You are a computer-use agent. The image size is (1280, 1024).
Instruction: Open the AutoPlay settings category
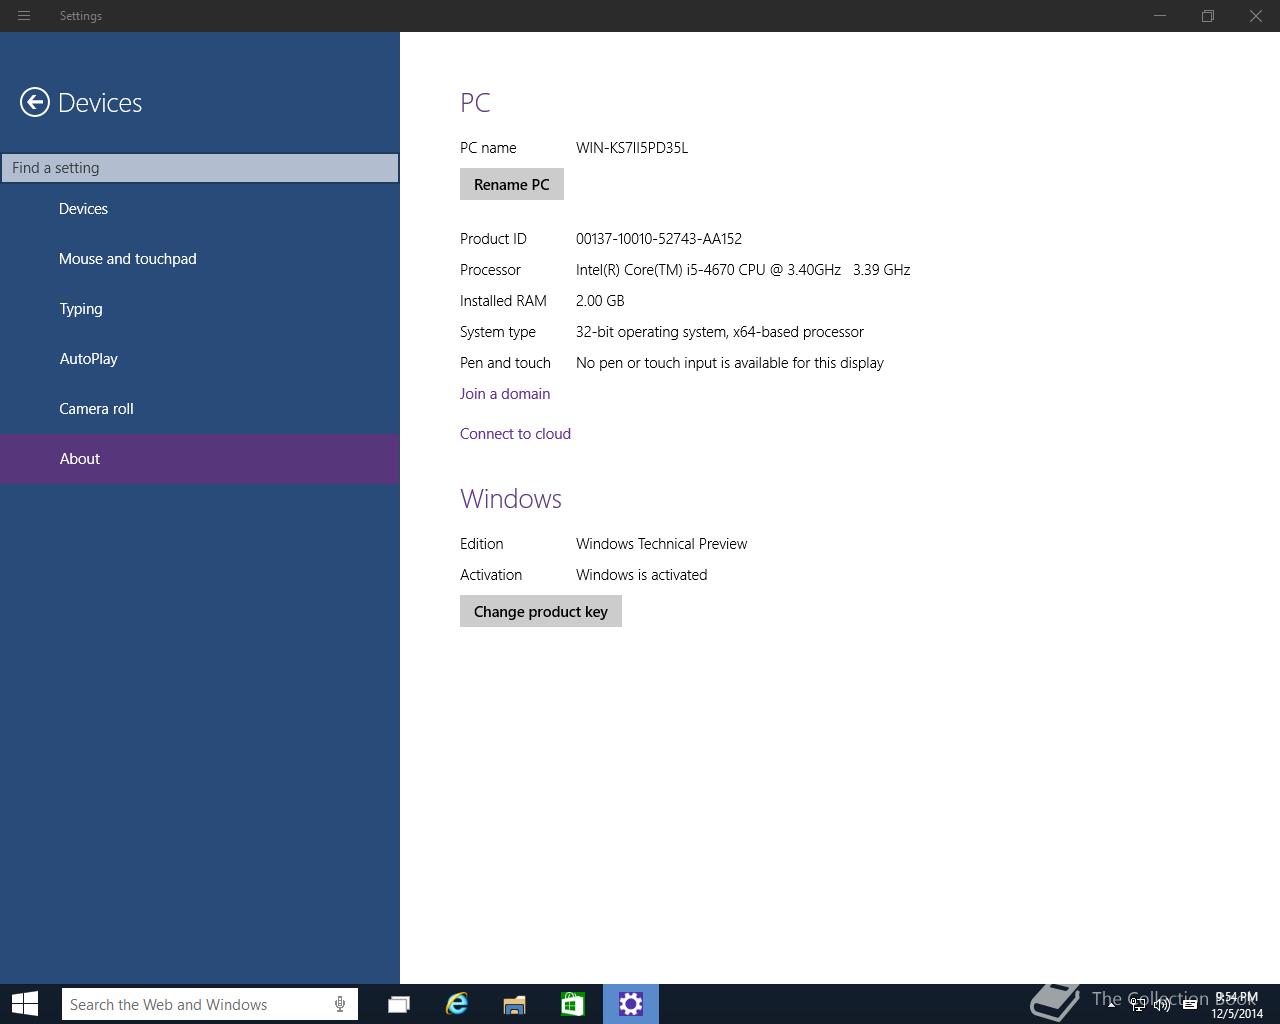(200, 359)
